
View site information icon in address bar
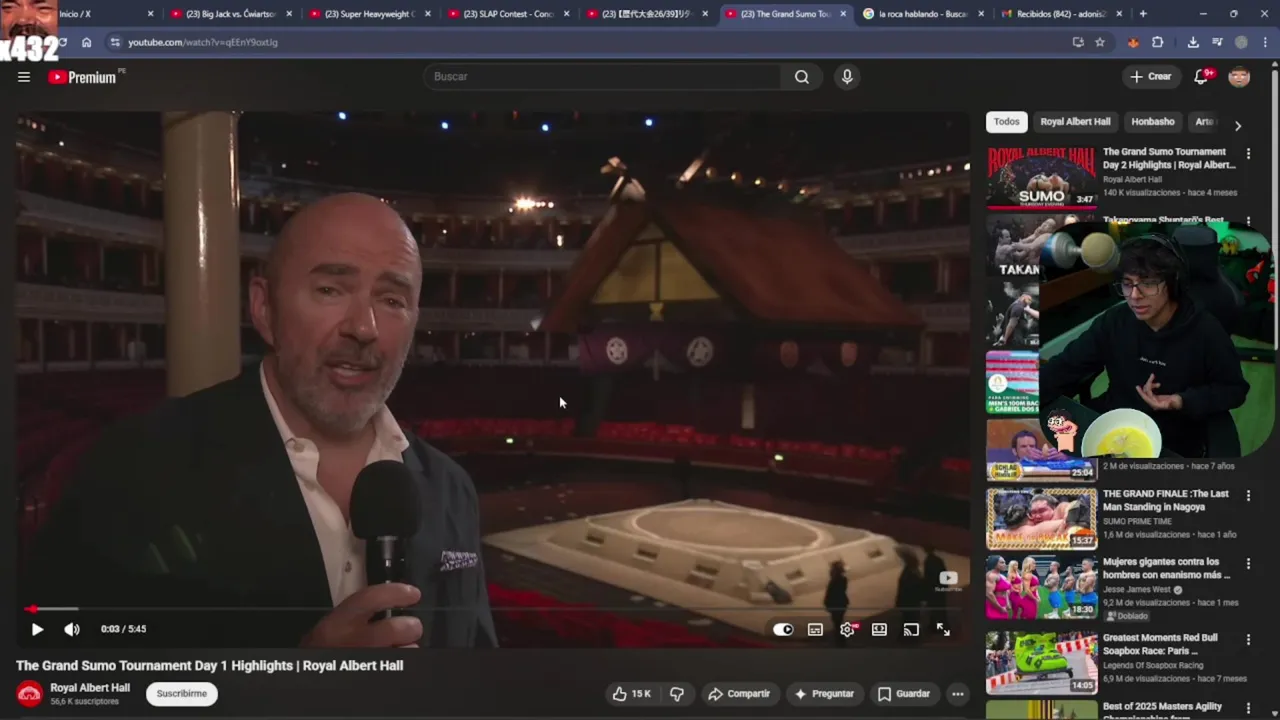pyautogui.click(x=115, y=42)
